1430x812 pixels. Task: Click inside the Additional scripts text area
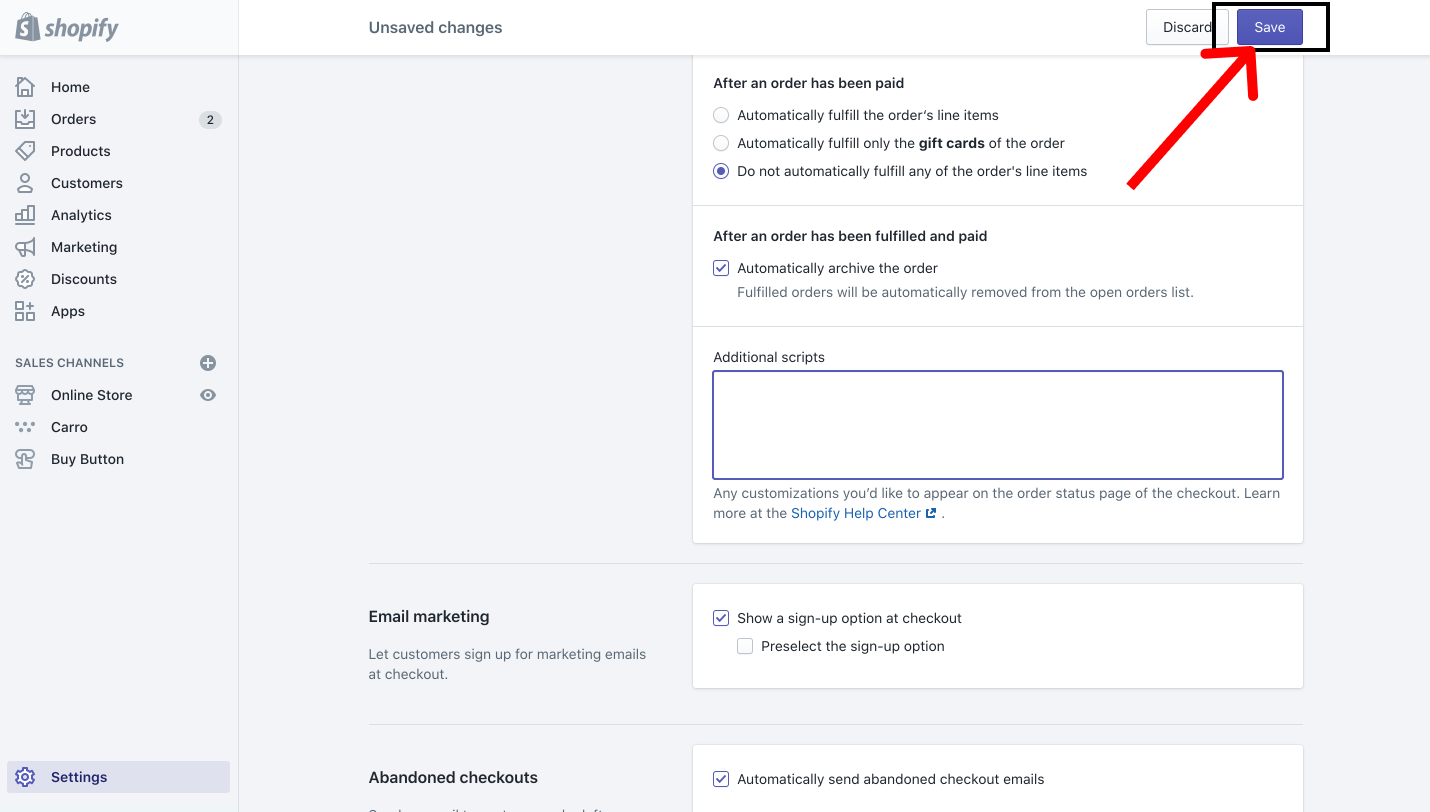pyautogui.click(x=997, y=425)
